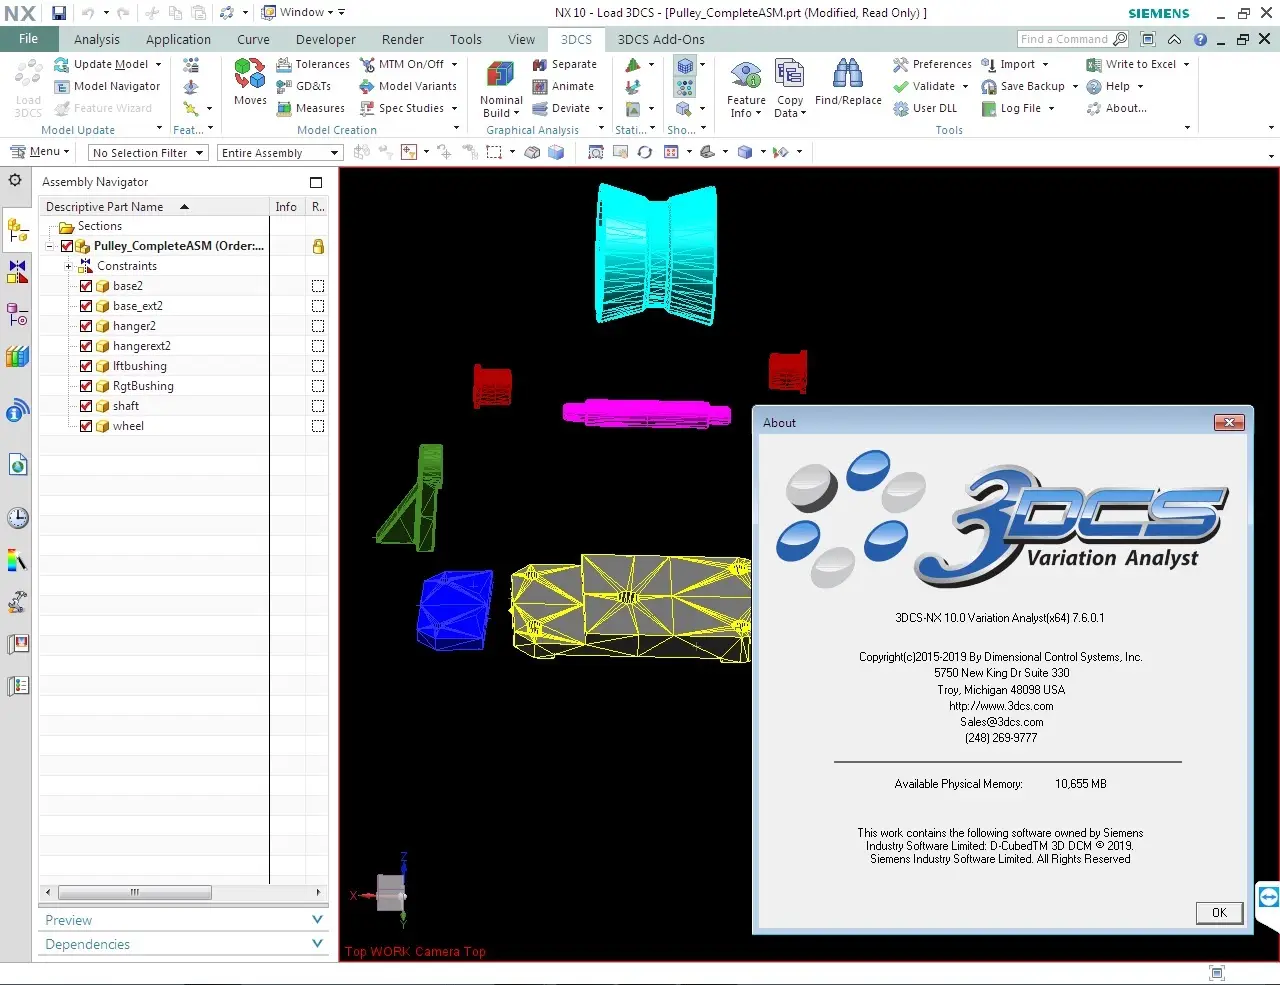The image size is (1280, 985).
Task: Open the 3DCS Add-Ons tab
Action: point(661,39)
